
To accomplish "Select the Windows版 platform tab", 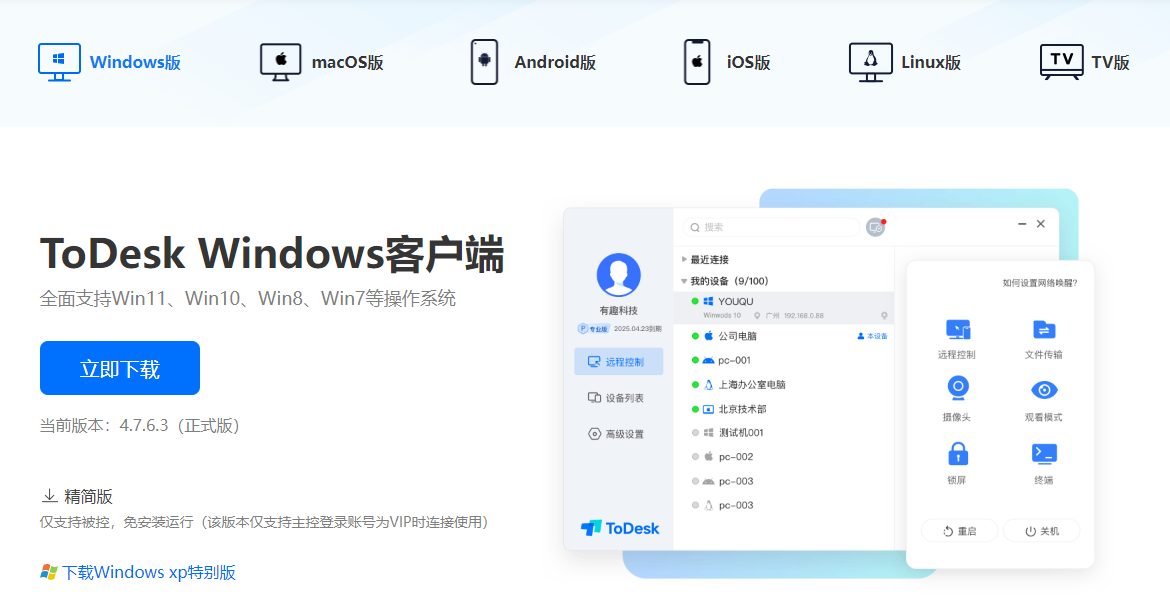I will [x=110, y=62].
